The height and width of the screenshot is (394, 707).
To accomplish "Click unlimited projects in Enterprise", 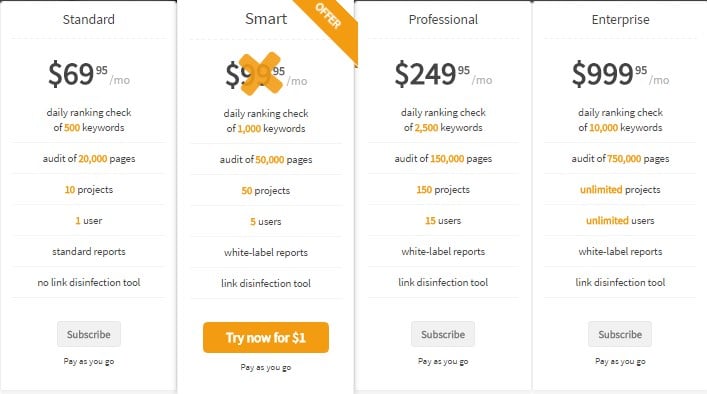I will point(620,190).
